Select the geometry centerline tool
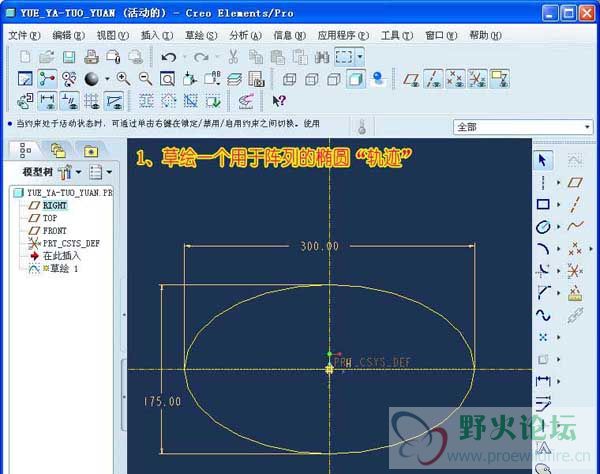This screenshot has height=474, width=600. (x=575, y=204)
